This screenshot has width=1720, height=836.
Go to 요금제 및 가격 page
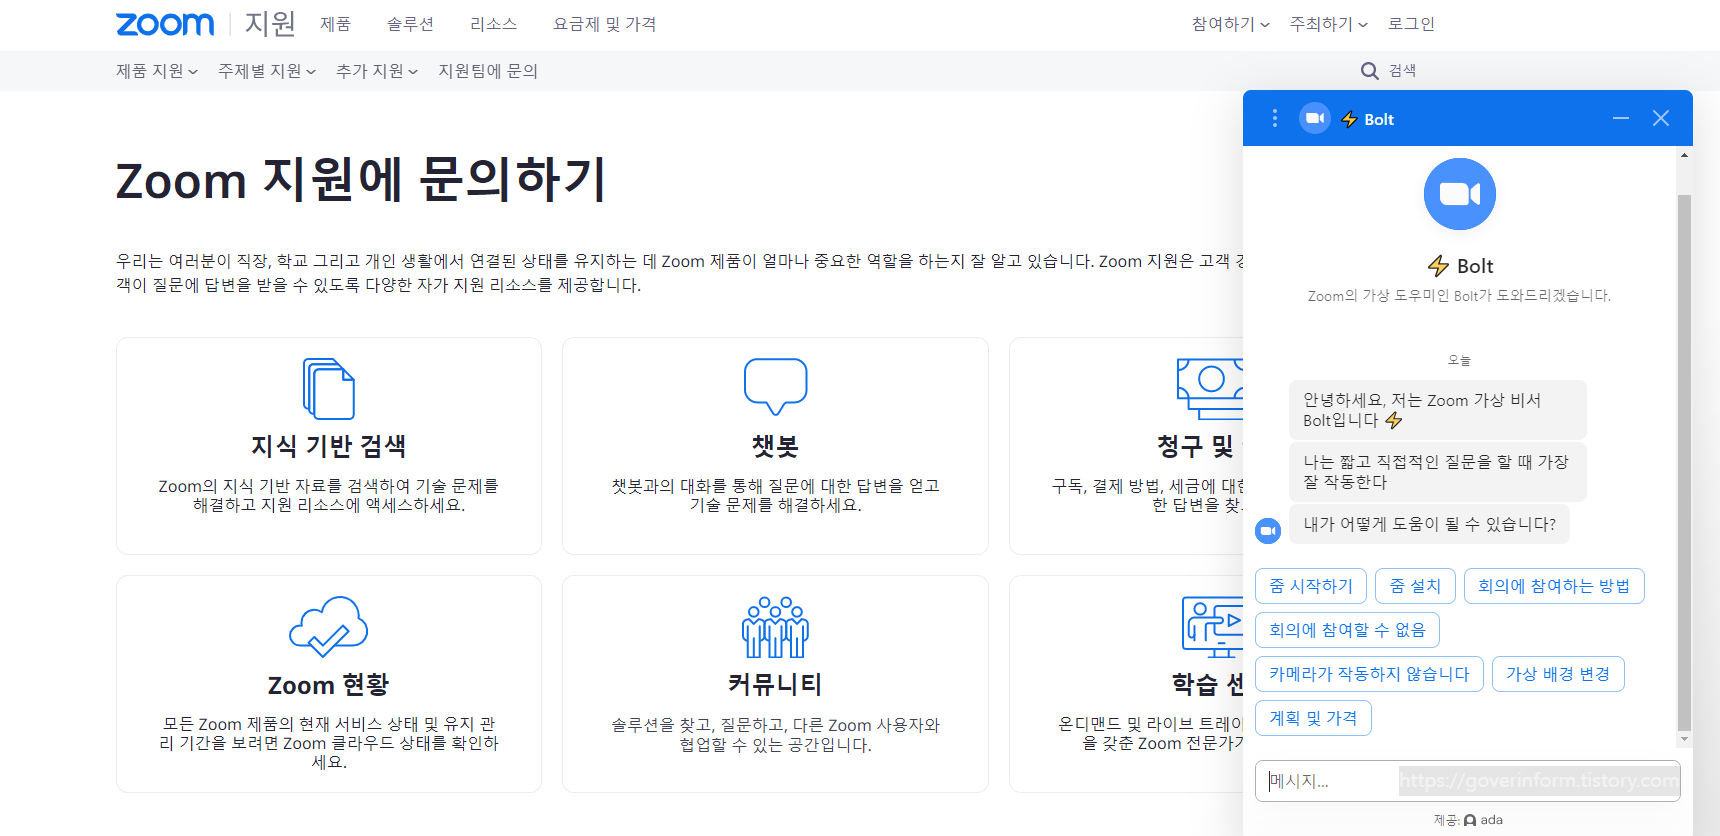pos(604,24)
